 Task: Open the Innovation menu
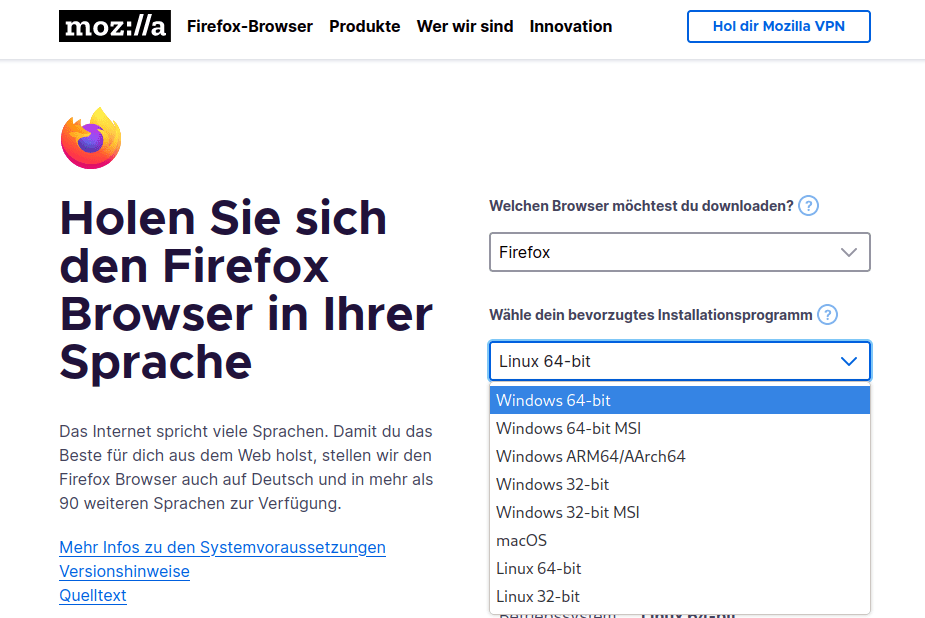pos(570,27)
